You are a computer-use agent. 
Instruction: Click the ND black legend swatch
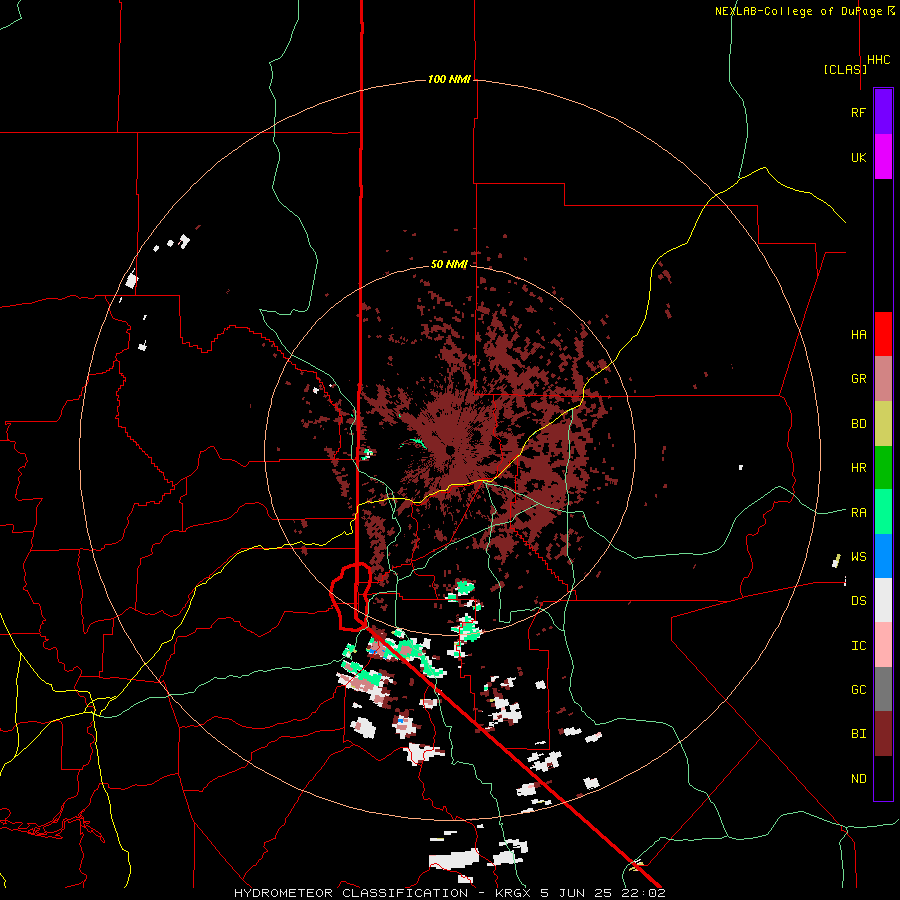(883, 778)
